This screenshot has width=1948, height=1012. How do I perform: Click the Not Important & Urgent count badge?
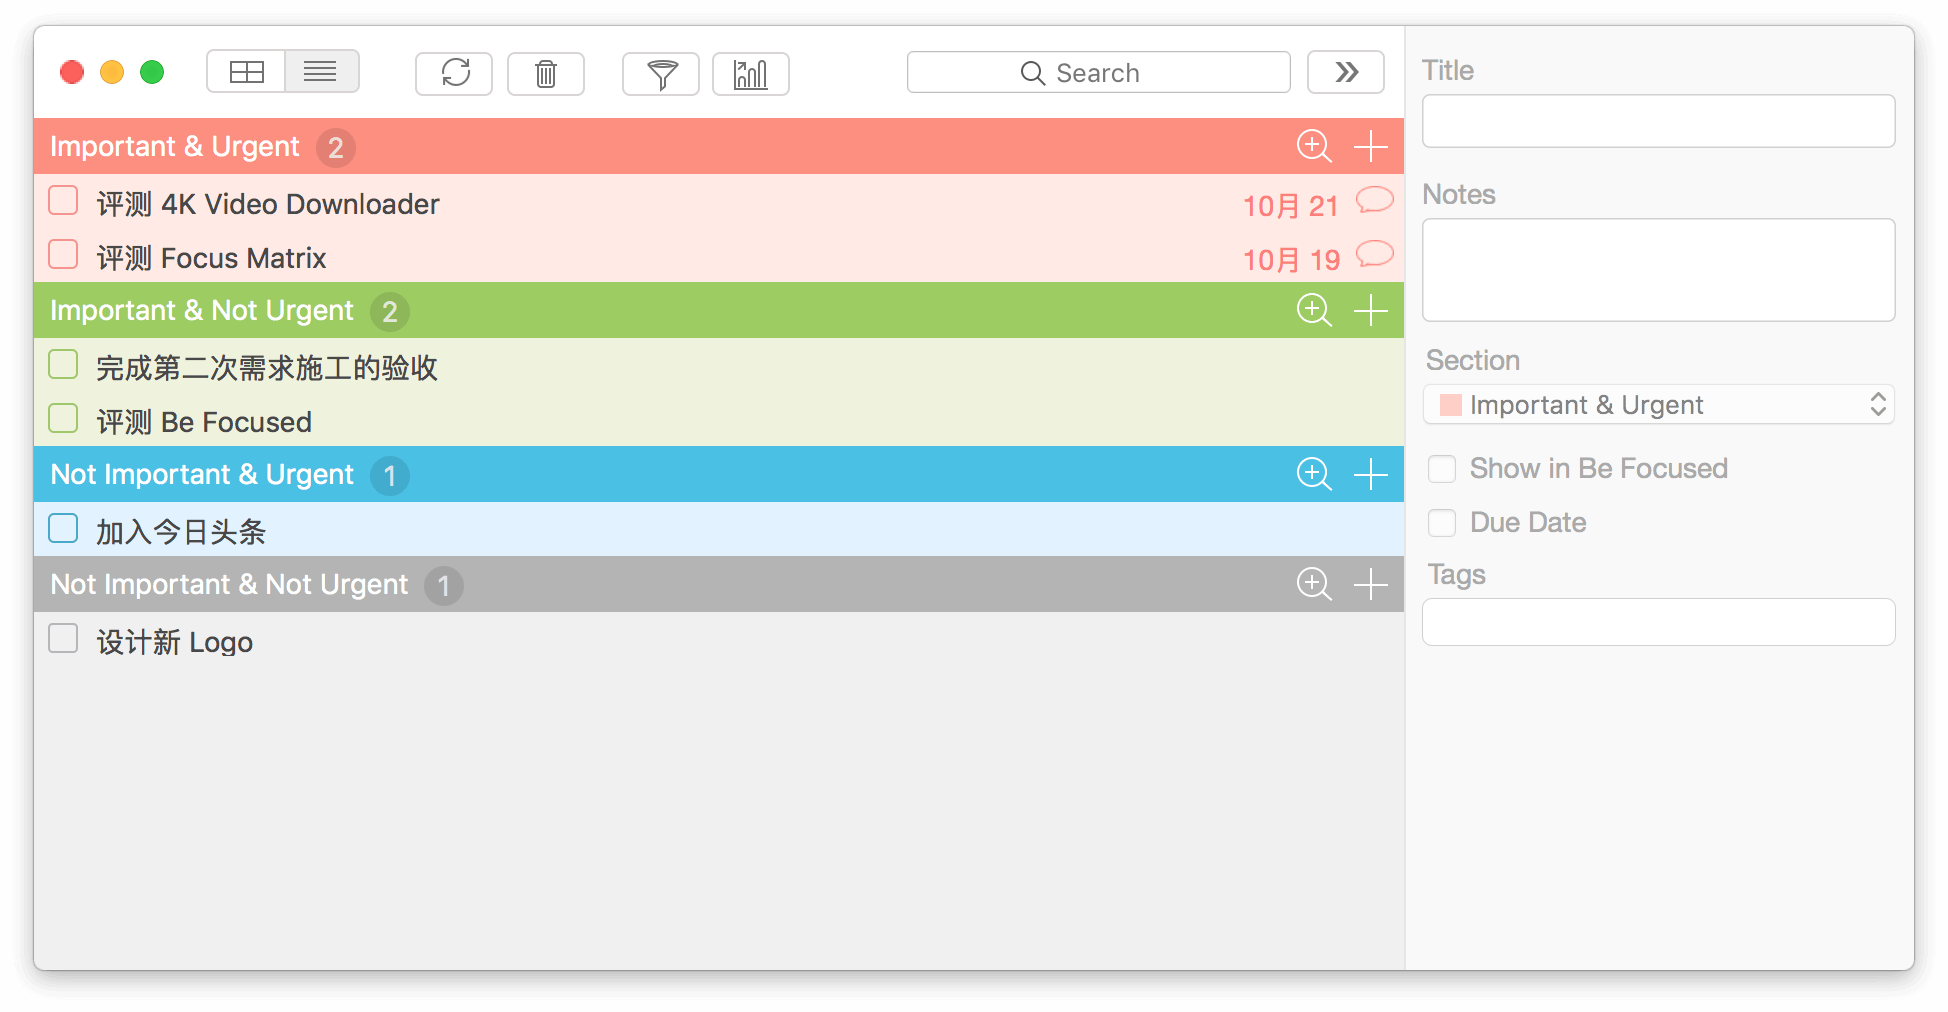pos(390,476)
